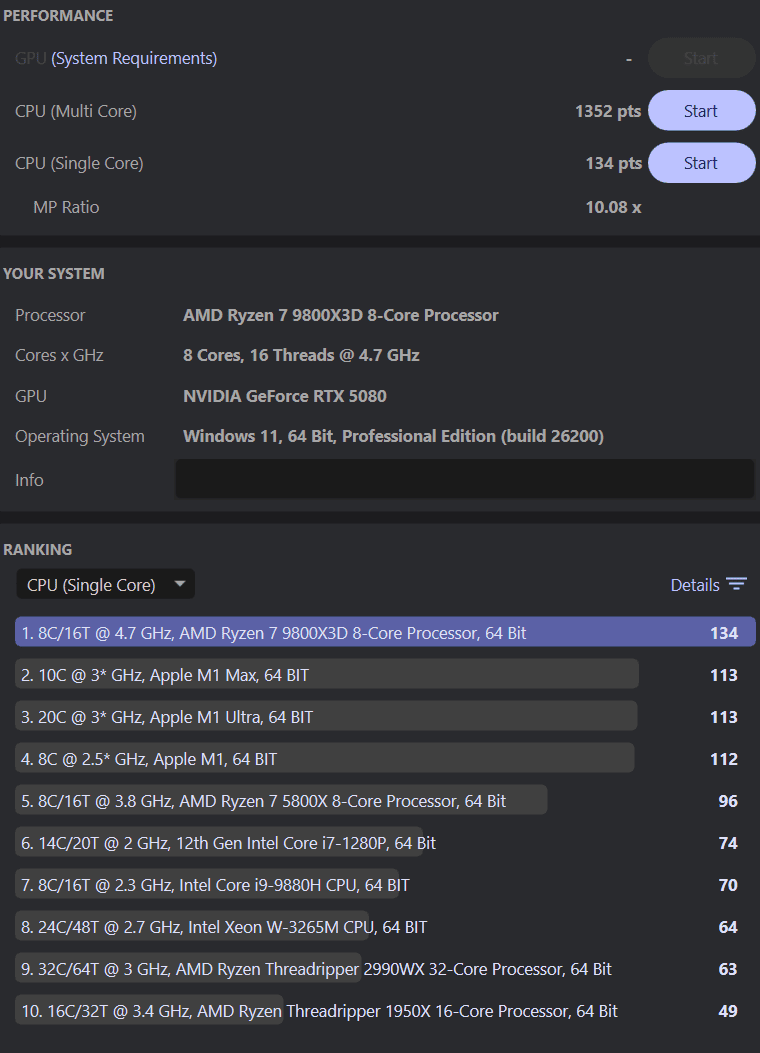Select the Ryzen 7 9800X3D ranking row
760x1053 pixels.
pos(385,633)
